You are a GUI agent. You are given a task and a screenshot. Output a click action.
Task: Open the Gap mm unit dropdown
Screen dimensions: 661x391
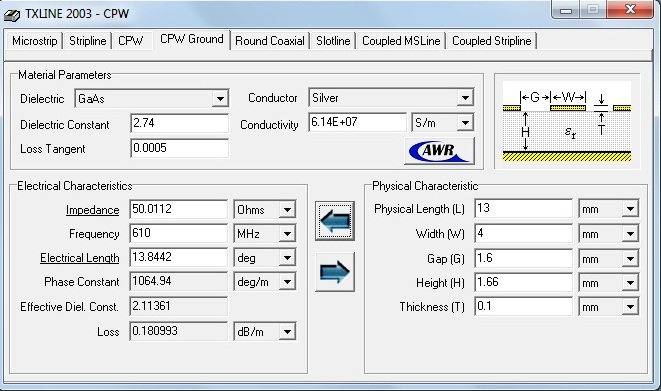(x=609, y=258)
